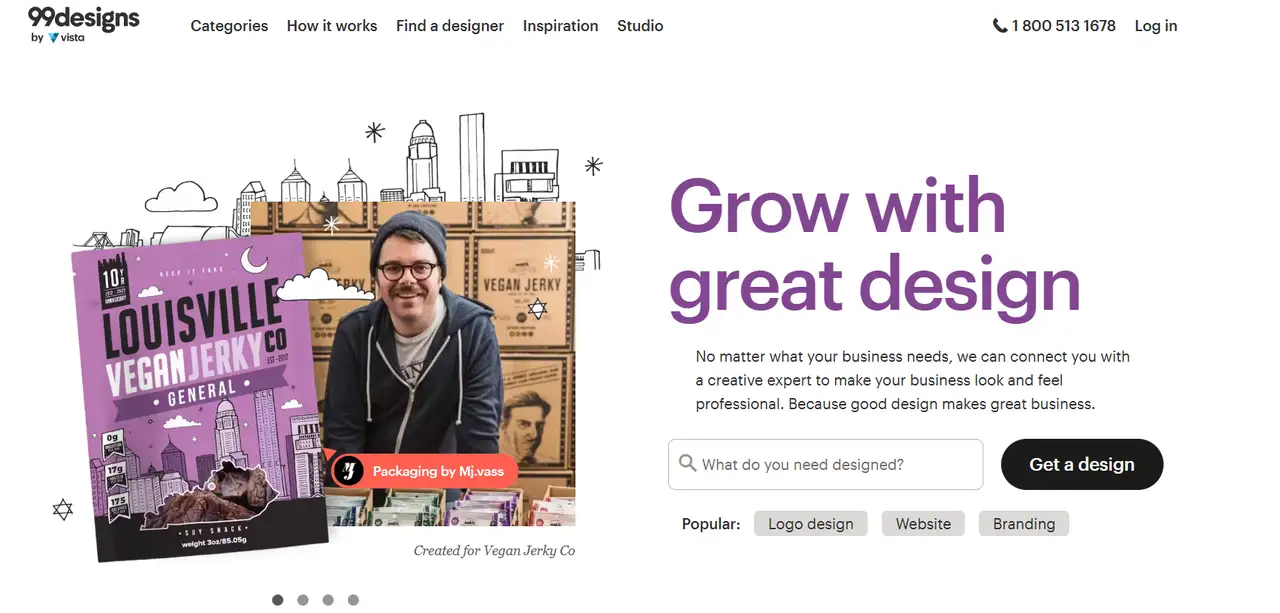Viewport: 1280px width, 613px height.
Task: Open the Inspiration section
Action: [x=560, y=26]
